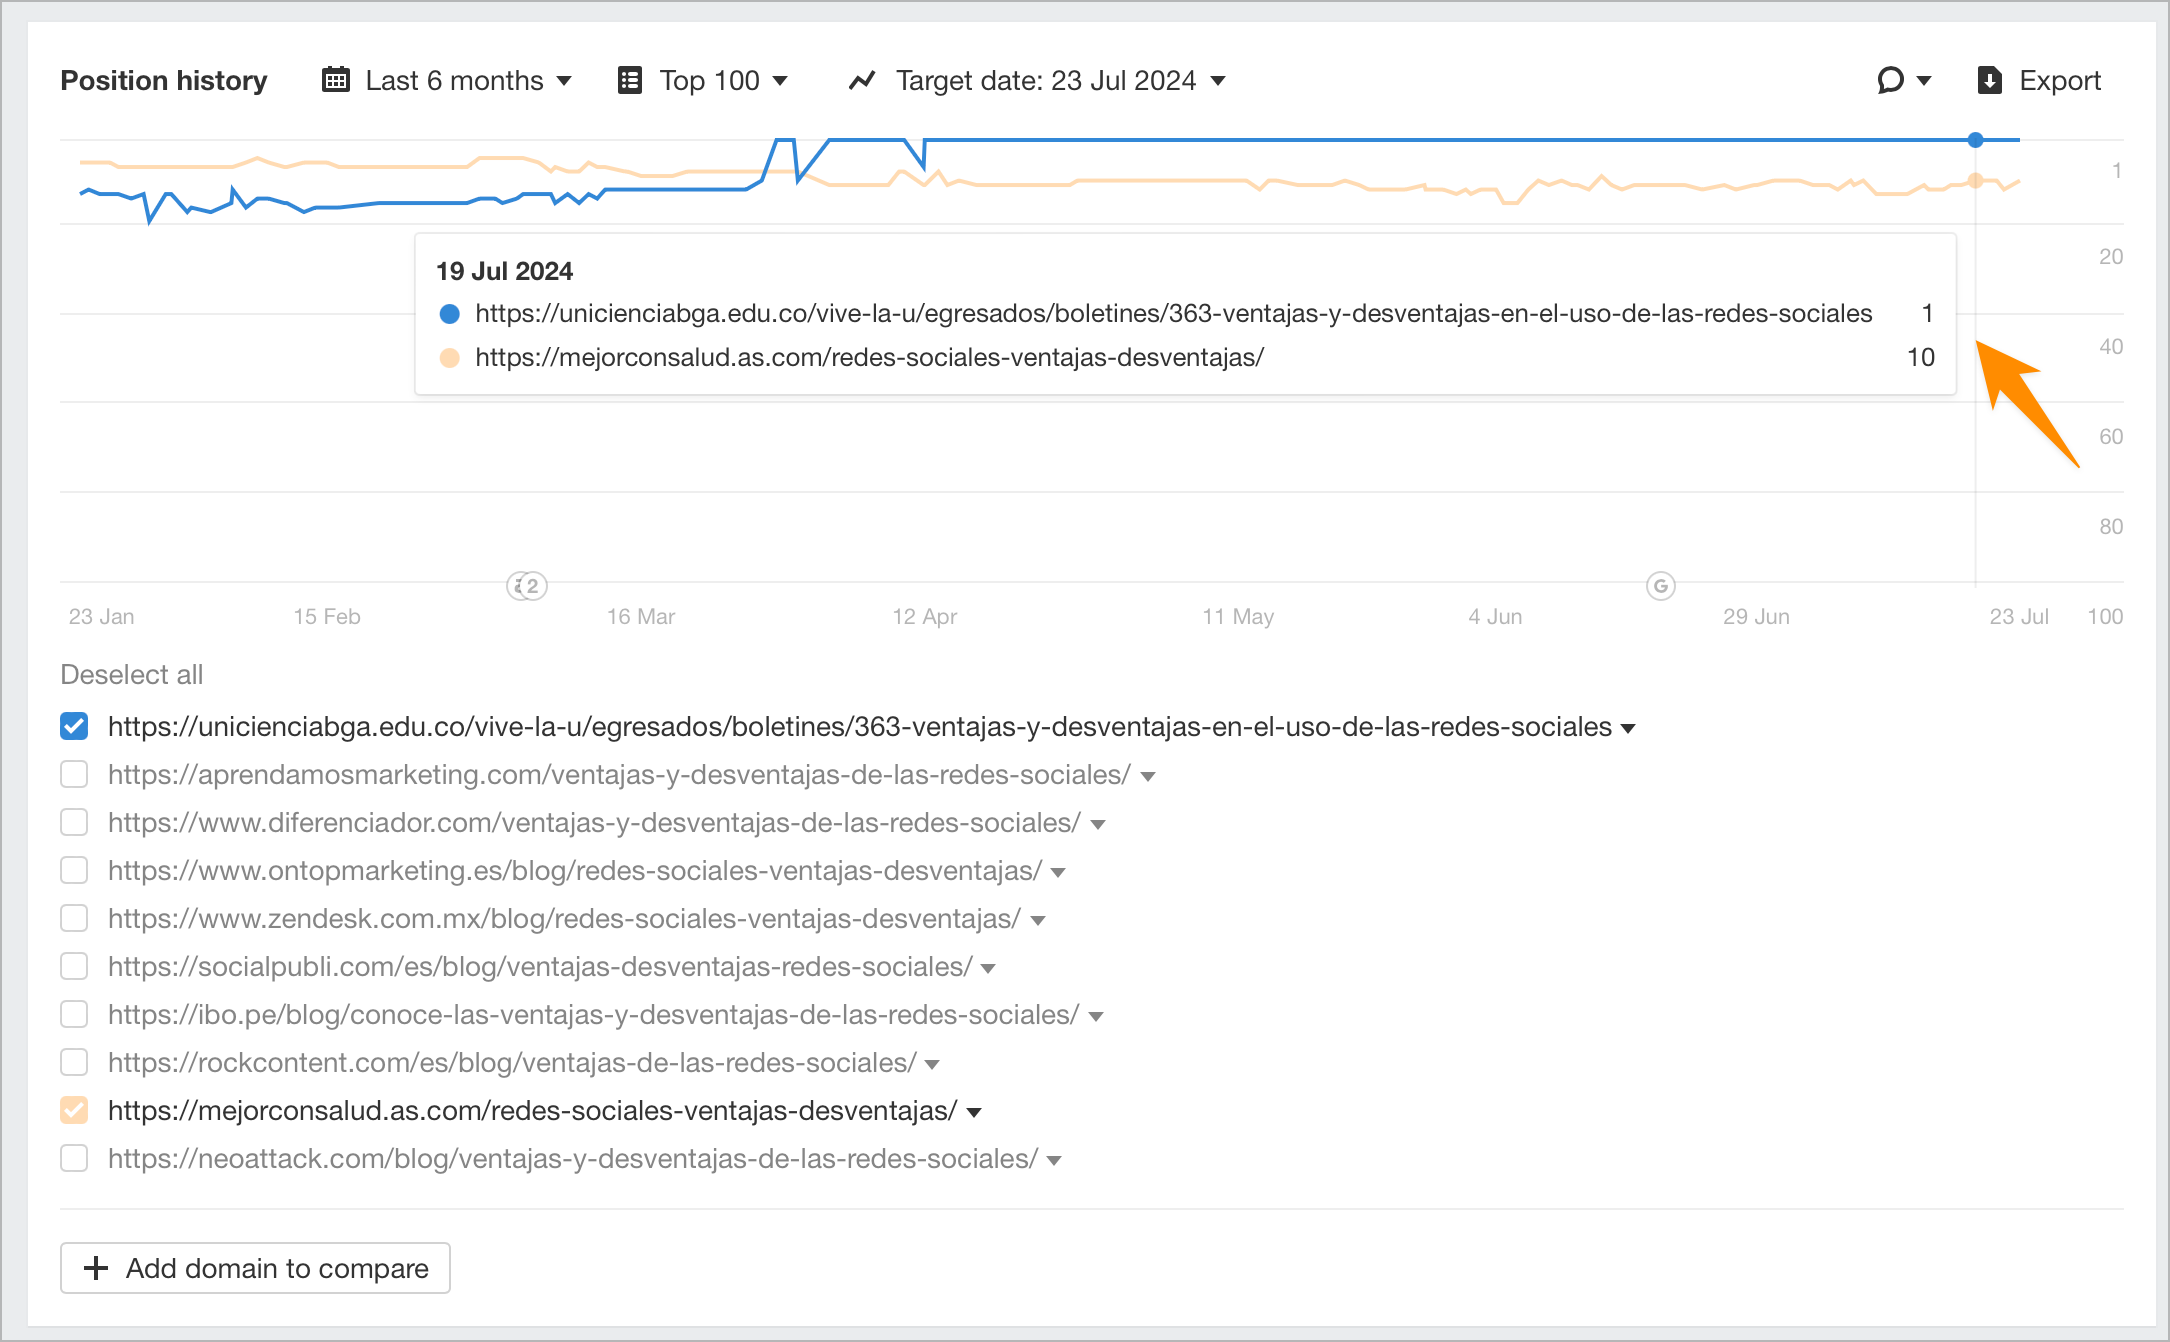The height and width of the screenshot is (1342, 2170).
Task: Open the comment bubble annotations icon
Action: pos(1890,80)
